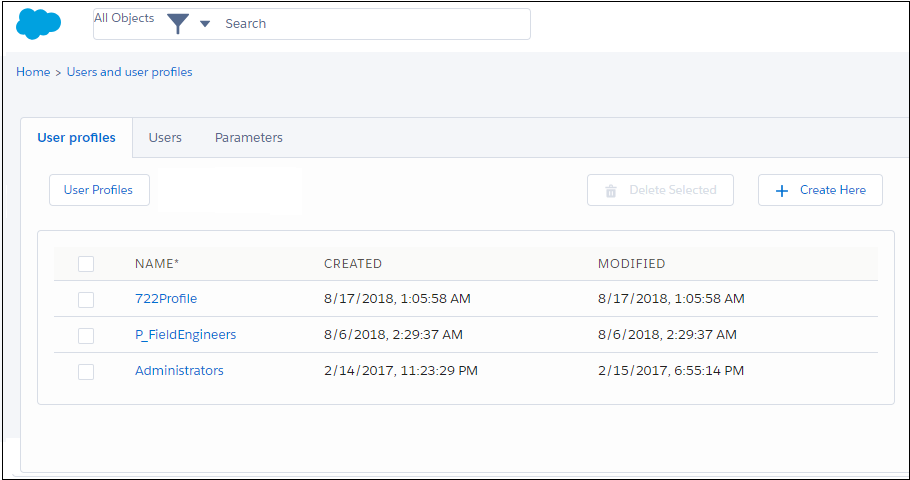Click the created date 8/17/2018, 1:05:58 AM
The width and height of the screenshot is (910, 480).
coord(397,299)
